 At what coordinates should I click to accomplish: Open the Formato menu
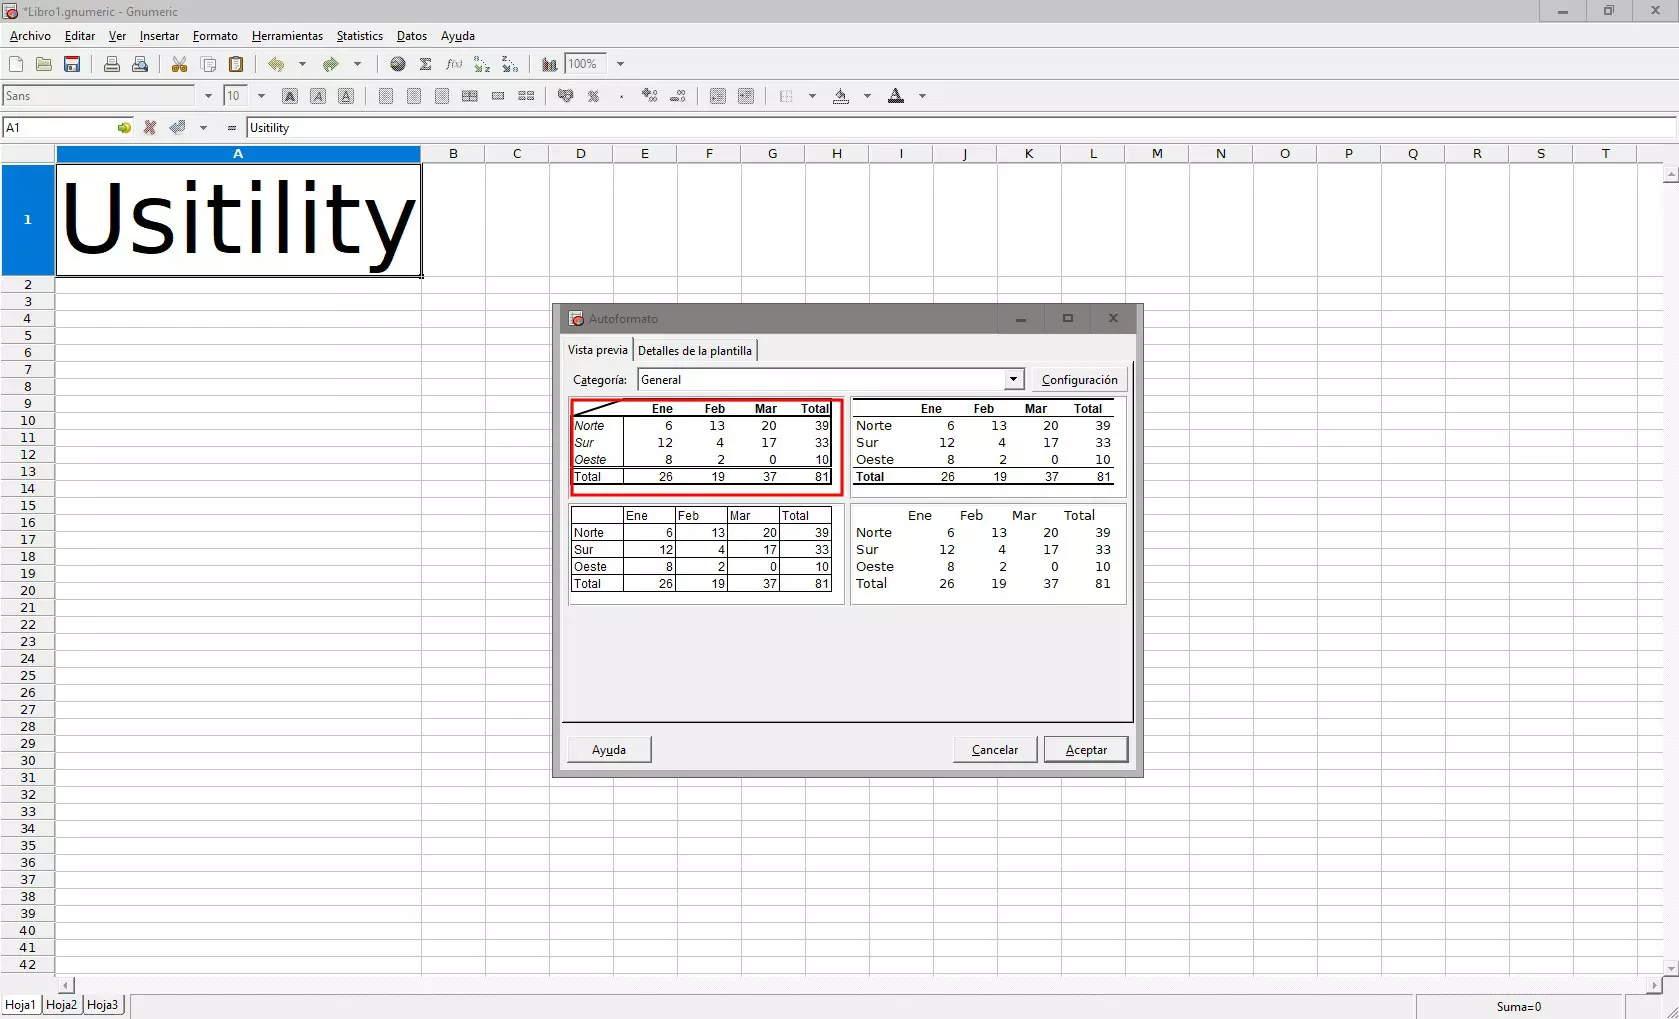pos(215,36)
